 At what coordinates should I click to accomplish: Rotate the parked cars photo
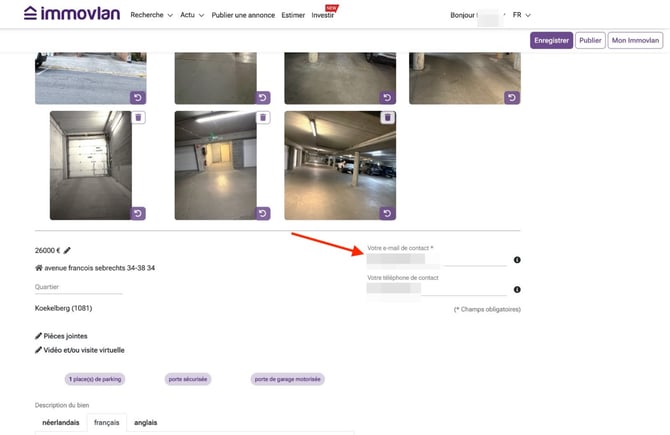point(388,213)
